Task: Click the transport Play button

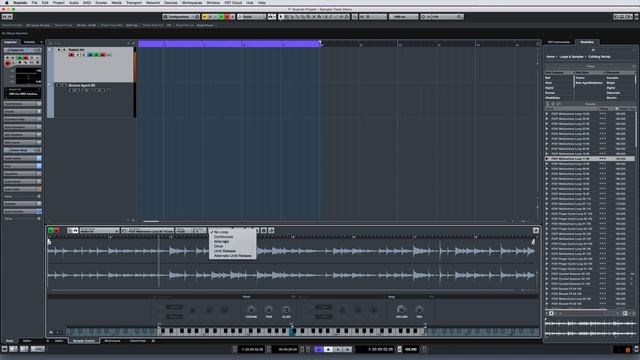Action: pyautogui.click(x=338, y=349)
